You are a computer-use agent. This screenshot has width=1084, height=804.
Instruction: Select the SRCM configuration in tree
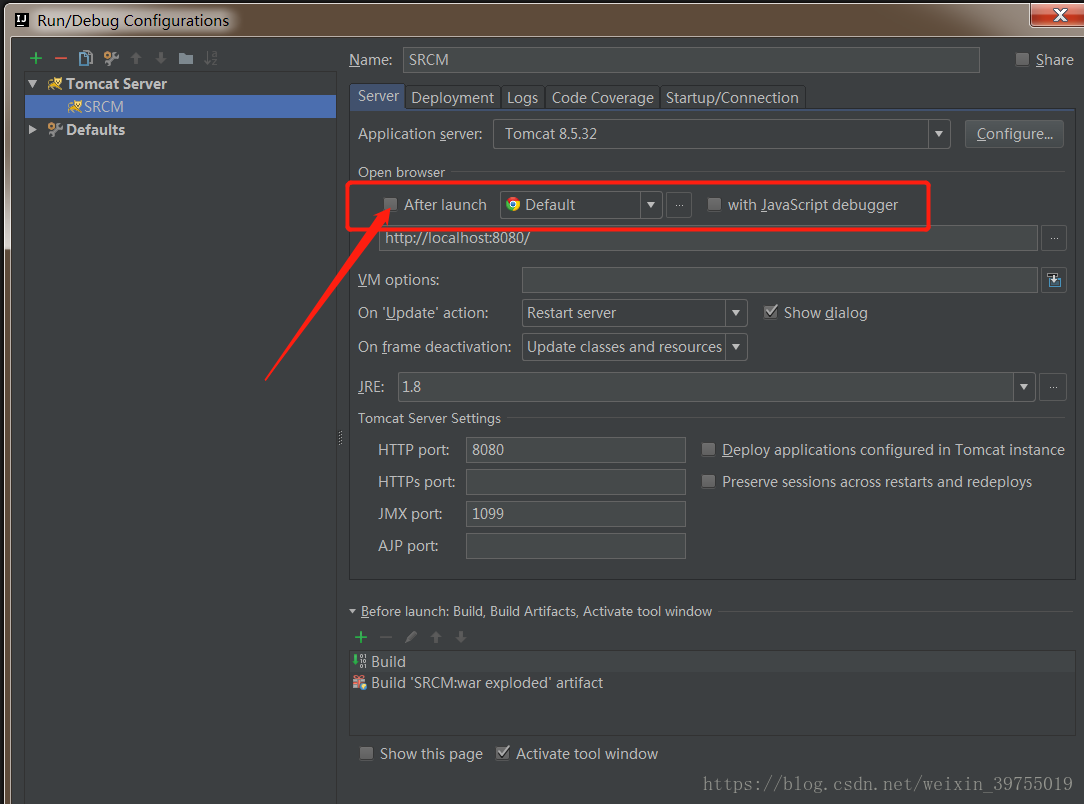tap(180, 106)
